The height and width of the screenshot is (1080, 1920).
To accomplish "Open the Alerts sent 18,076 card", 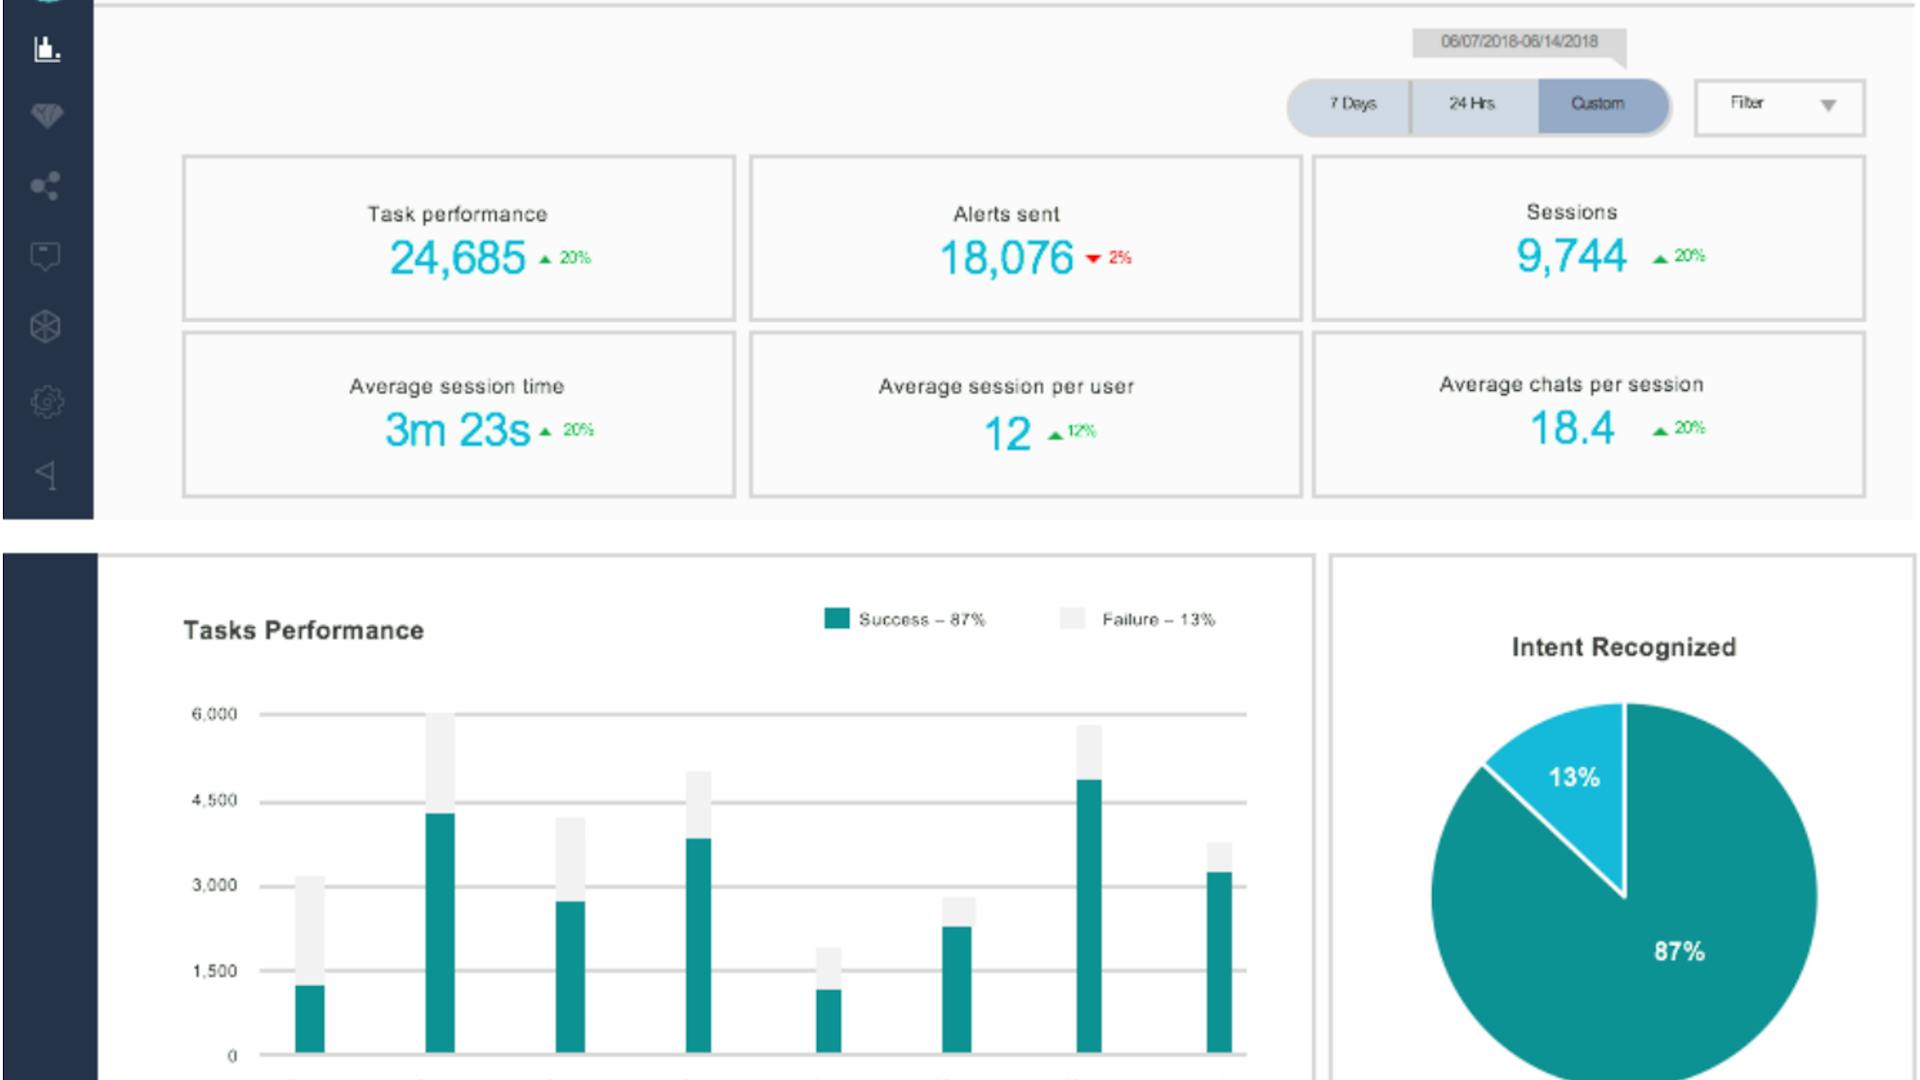I will [x=1025, y=238].
